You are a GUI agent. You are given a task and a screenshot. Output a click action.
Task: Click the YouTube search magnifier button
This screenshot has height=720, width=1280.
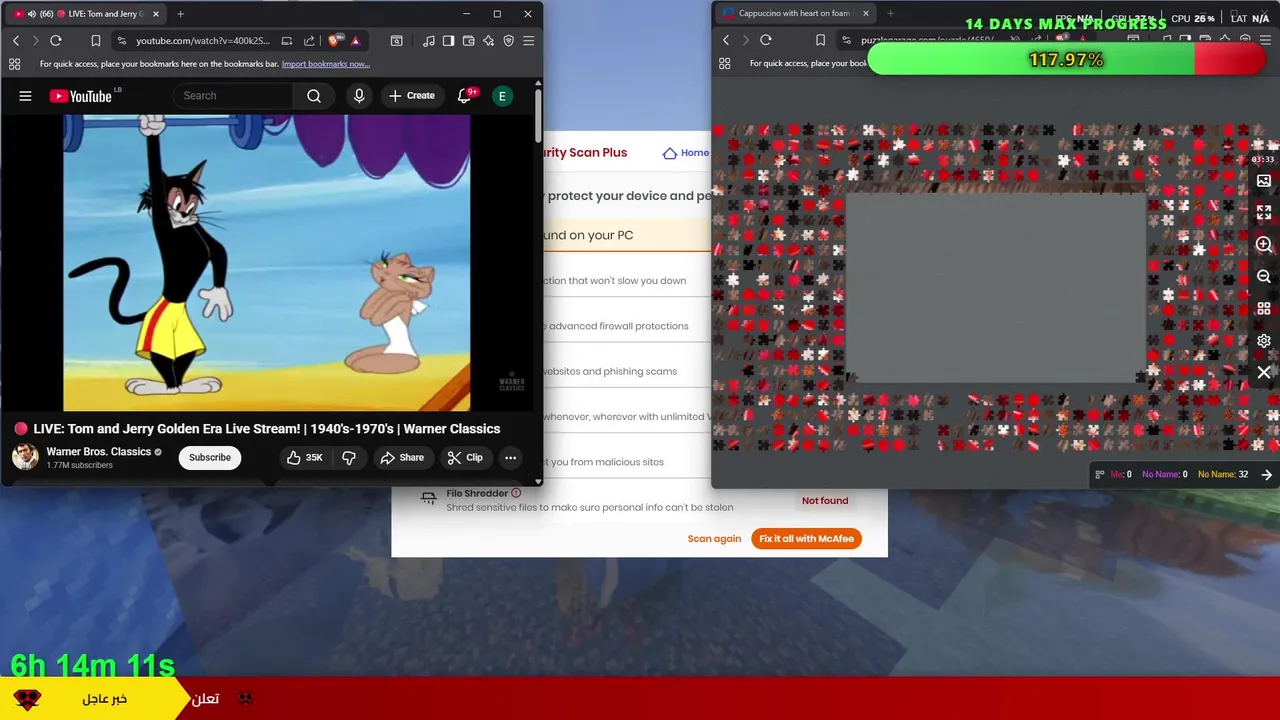314,96
